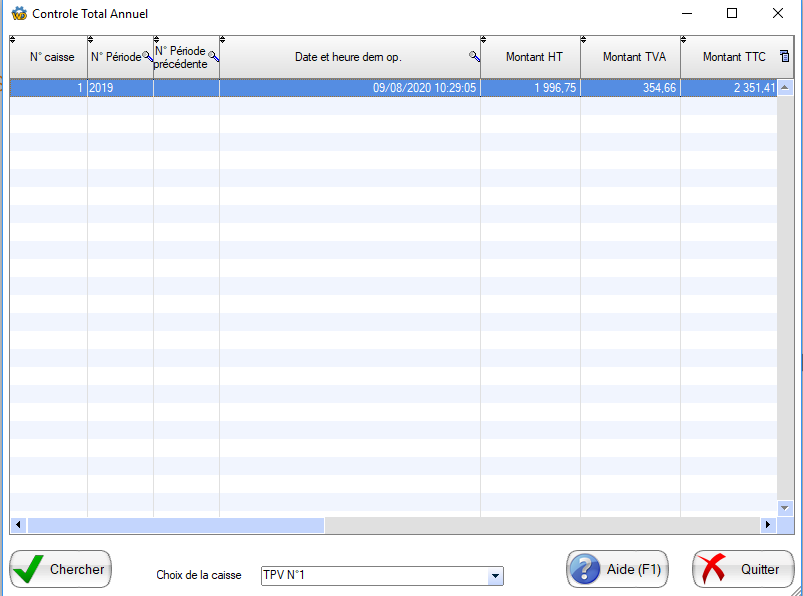Viewport: 803px width, 596px height.
Task: Click the magnifier in Date et heure header
Action: click(474, 57)
